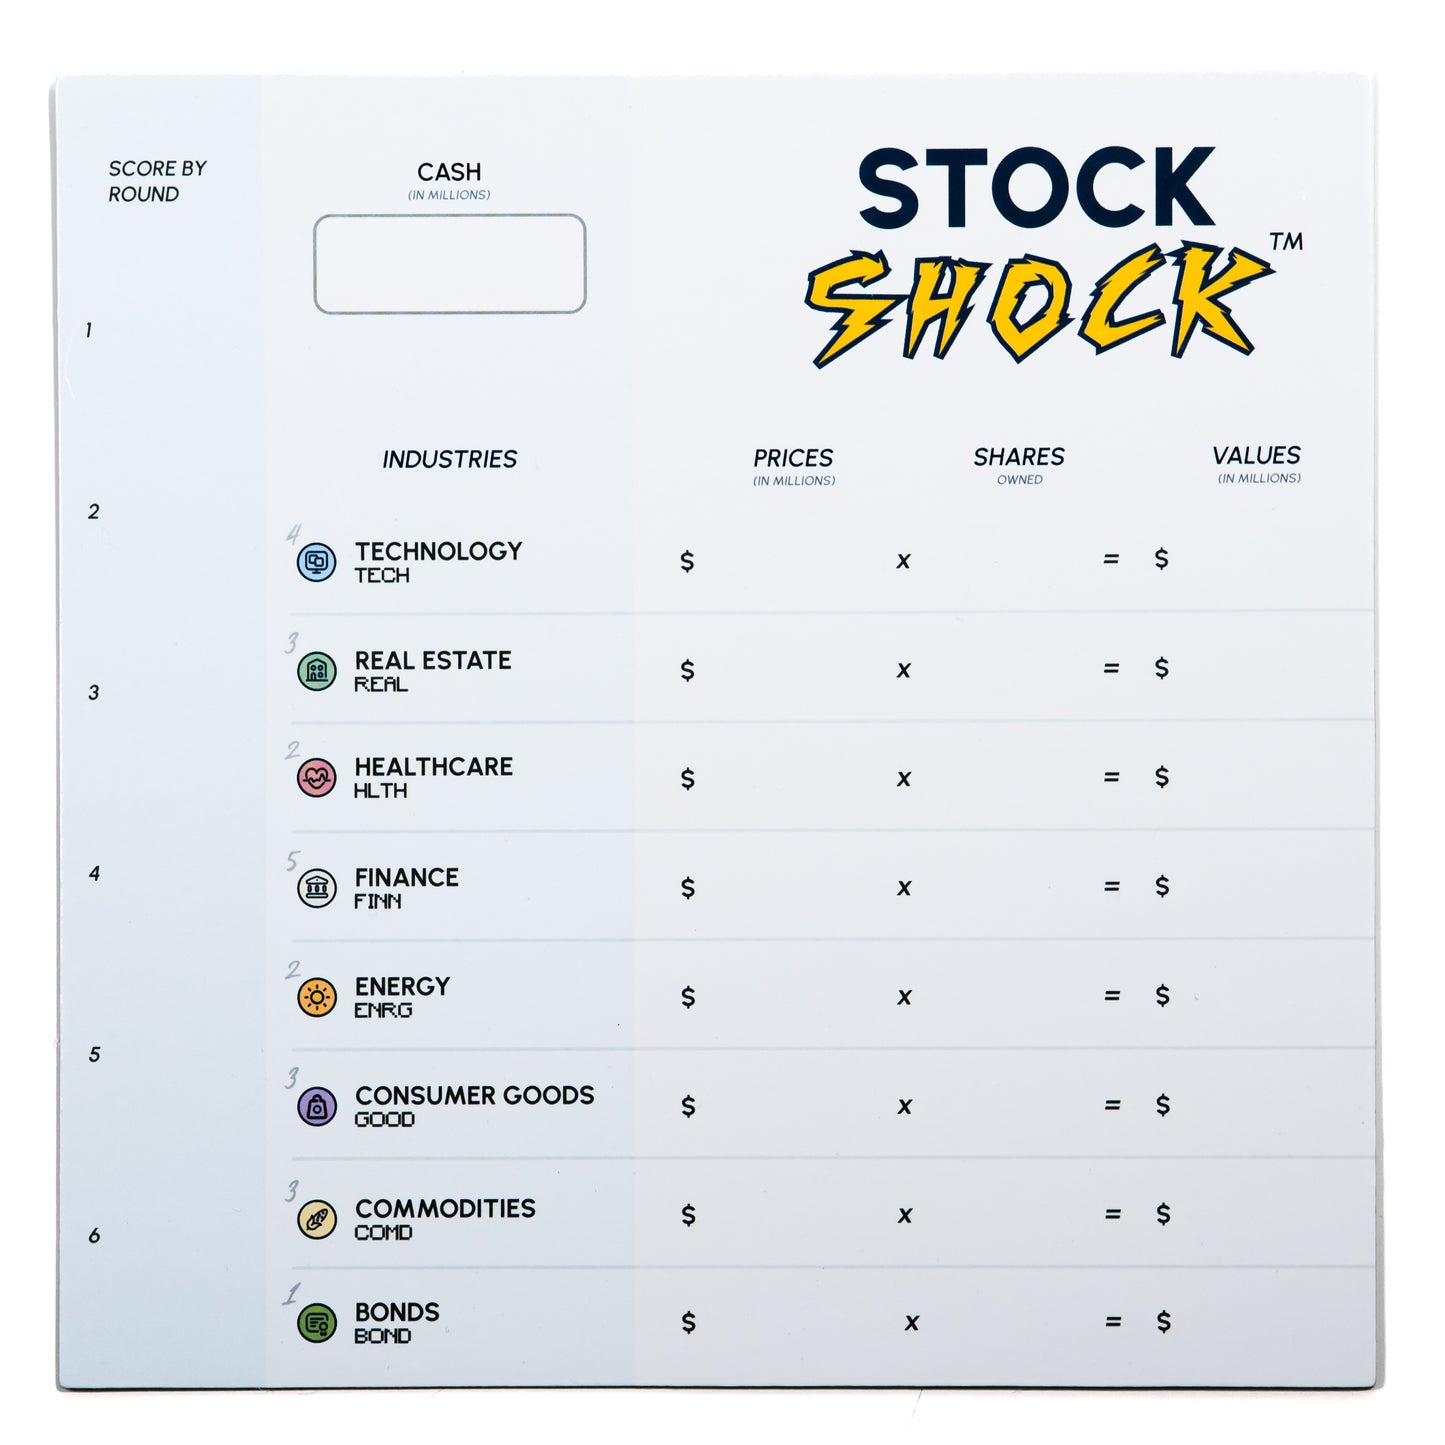Click the Finance bank icon
This screenshot has height=1445, width=1445.
click(317, 888)
